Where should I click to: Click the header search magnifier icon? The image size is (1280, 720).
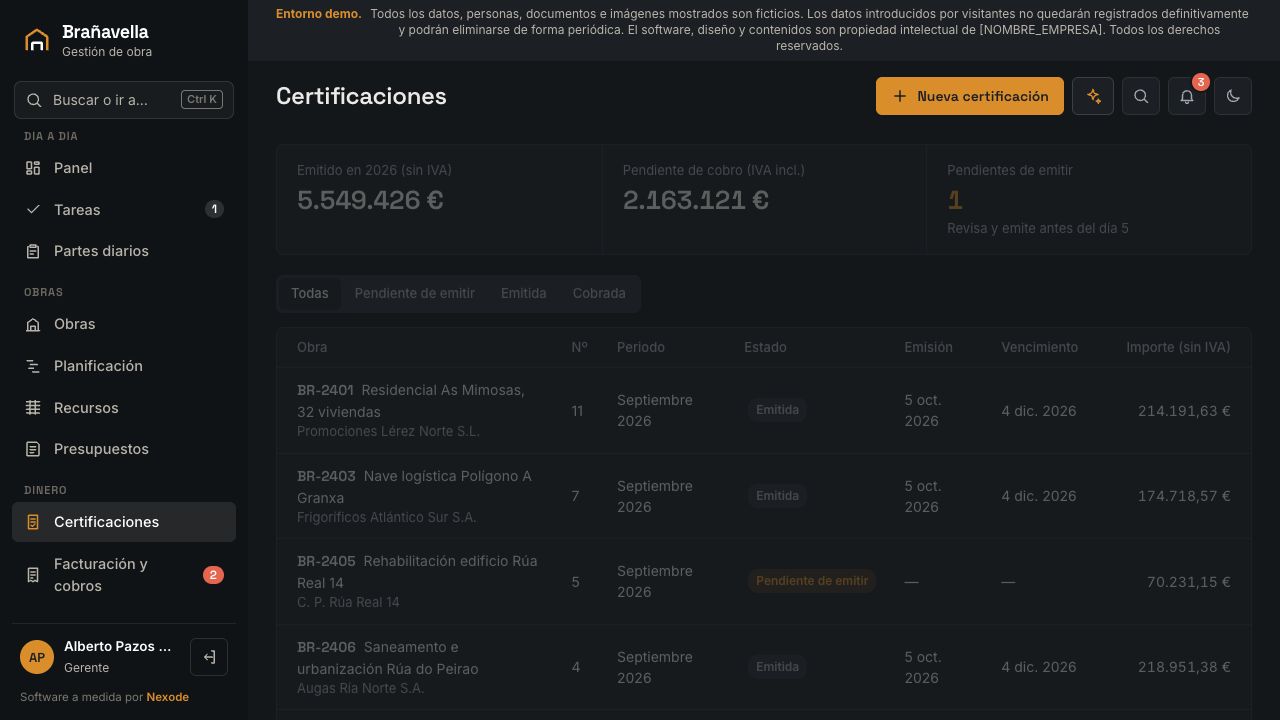[x=1141, y=96]
